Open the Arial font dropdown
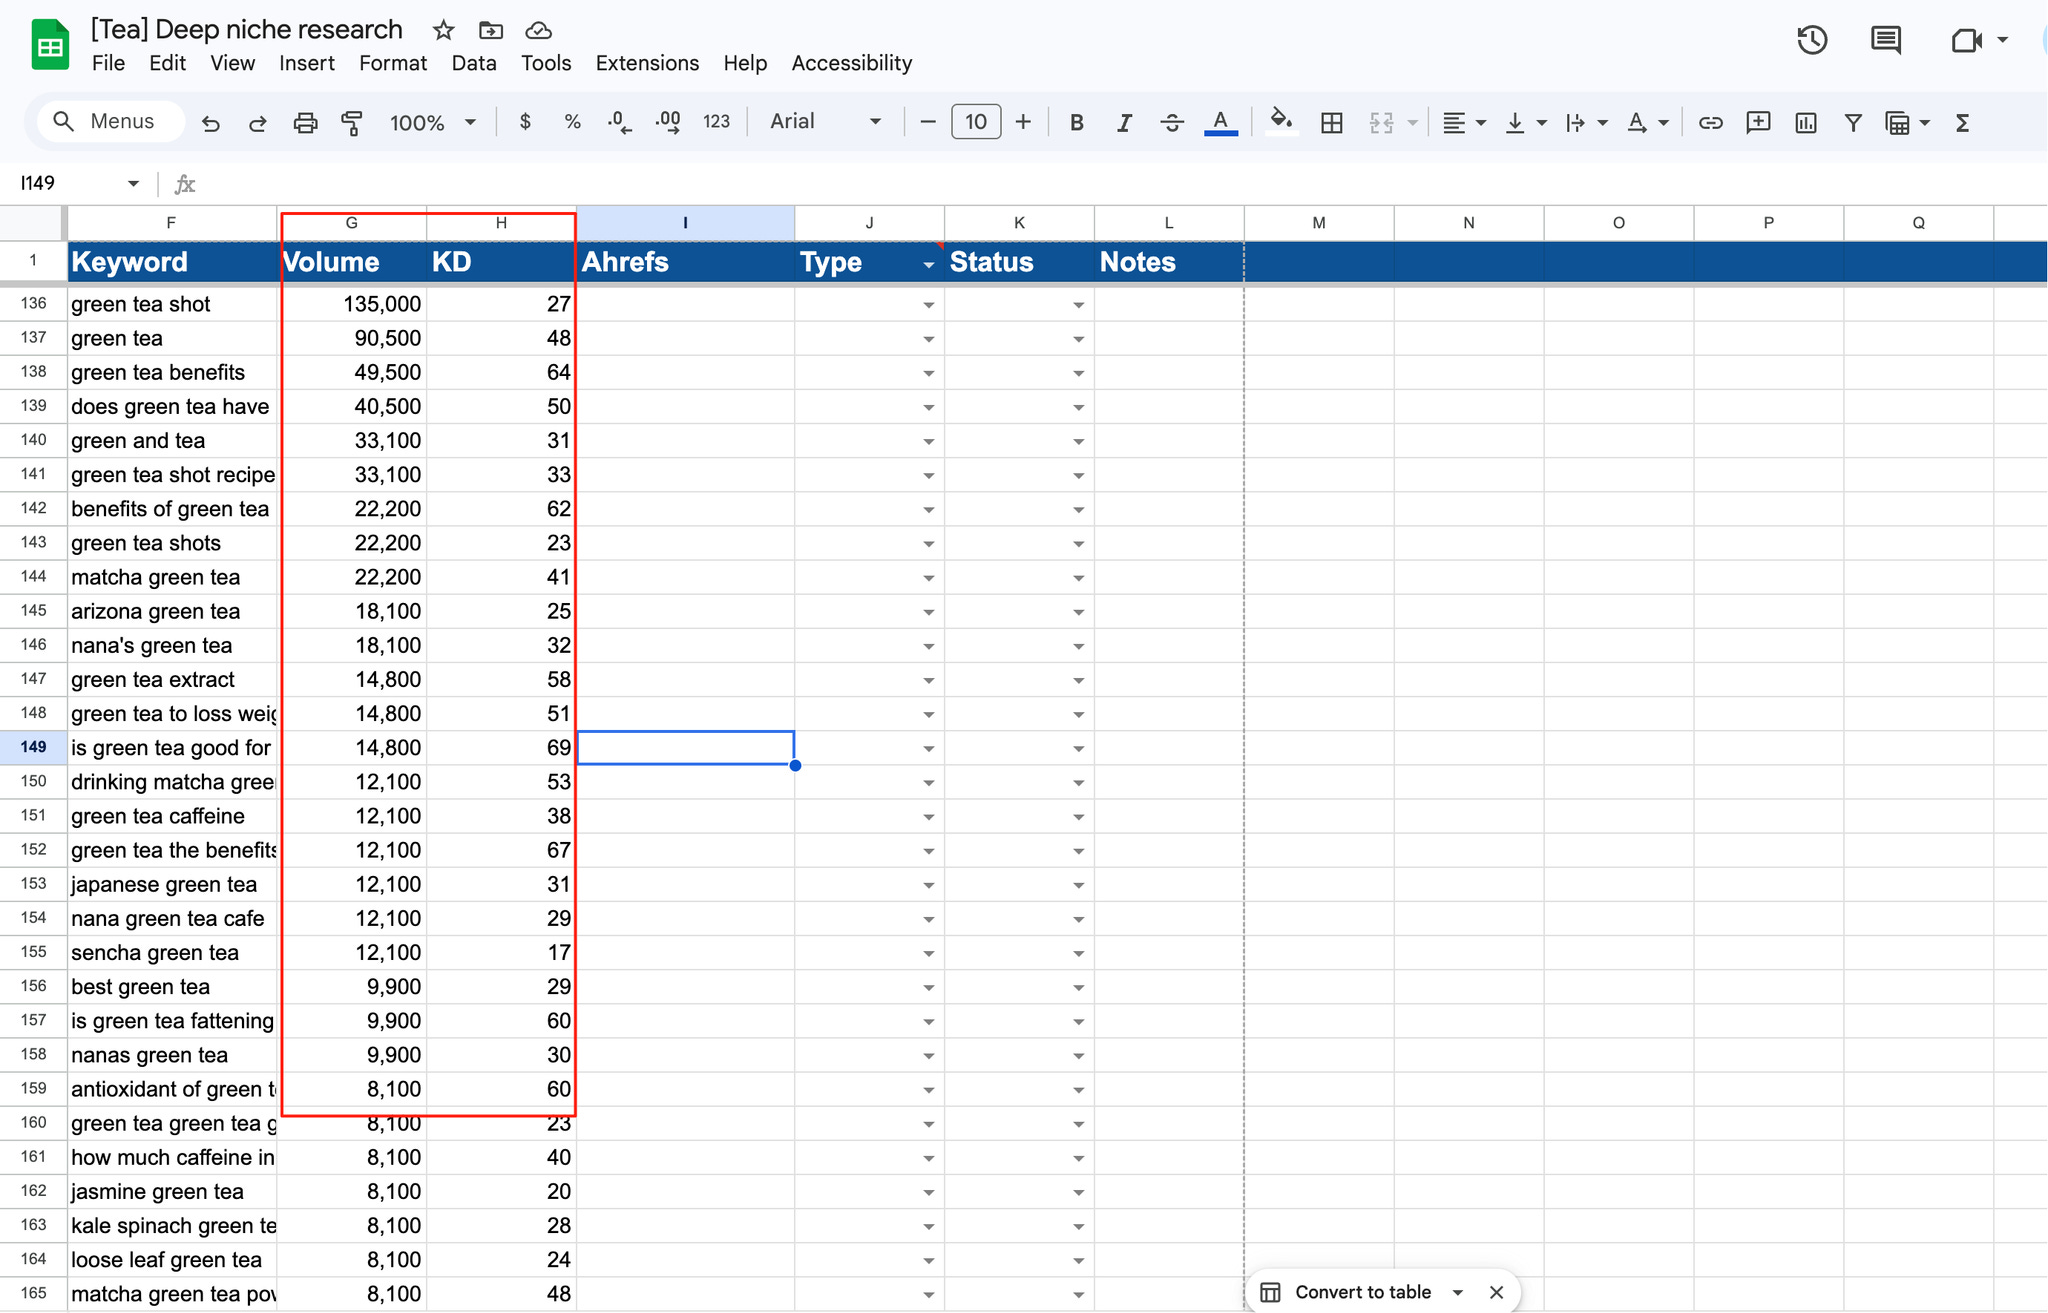This screenshot has height=1313, width=2048. (x=825, y=121)
